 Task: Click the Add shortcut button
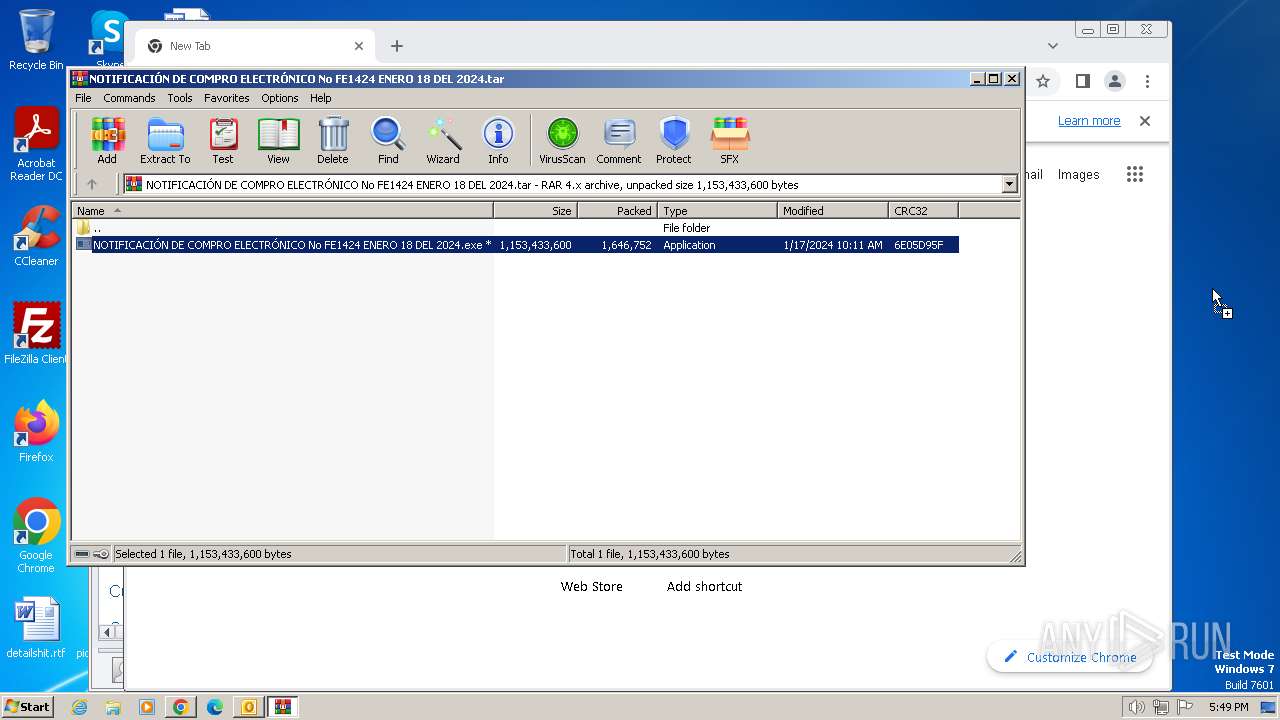tap(704, 586)
